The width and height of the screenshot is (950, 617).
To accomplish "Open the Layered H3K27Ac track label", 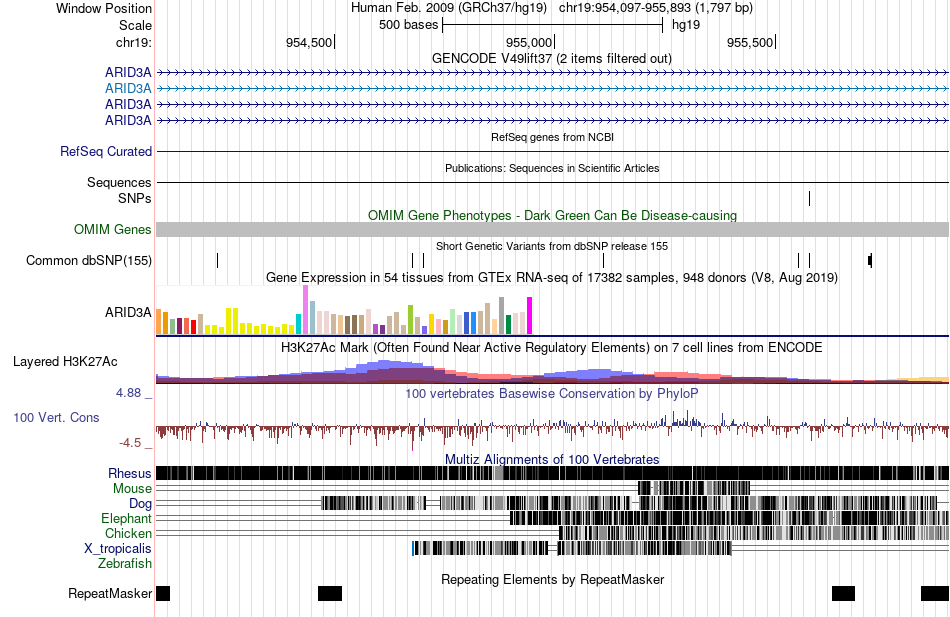I will pyautogui.click(x=65, y=362).
